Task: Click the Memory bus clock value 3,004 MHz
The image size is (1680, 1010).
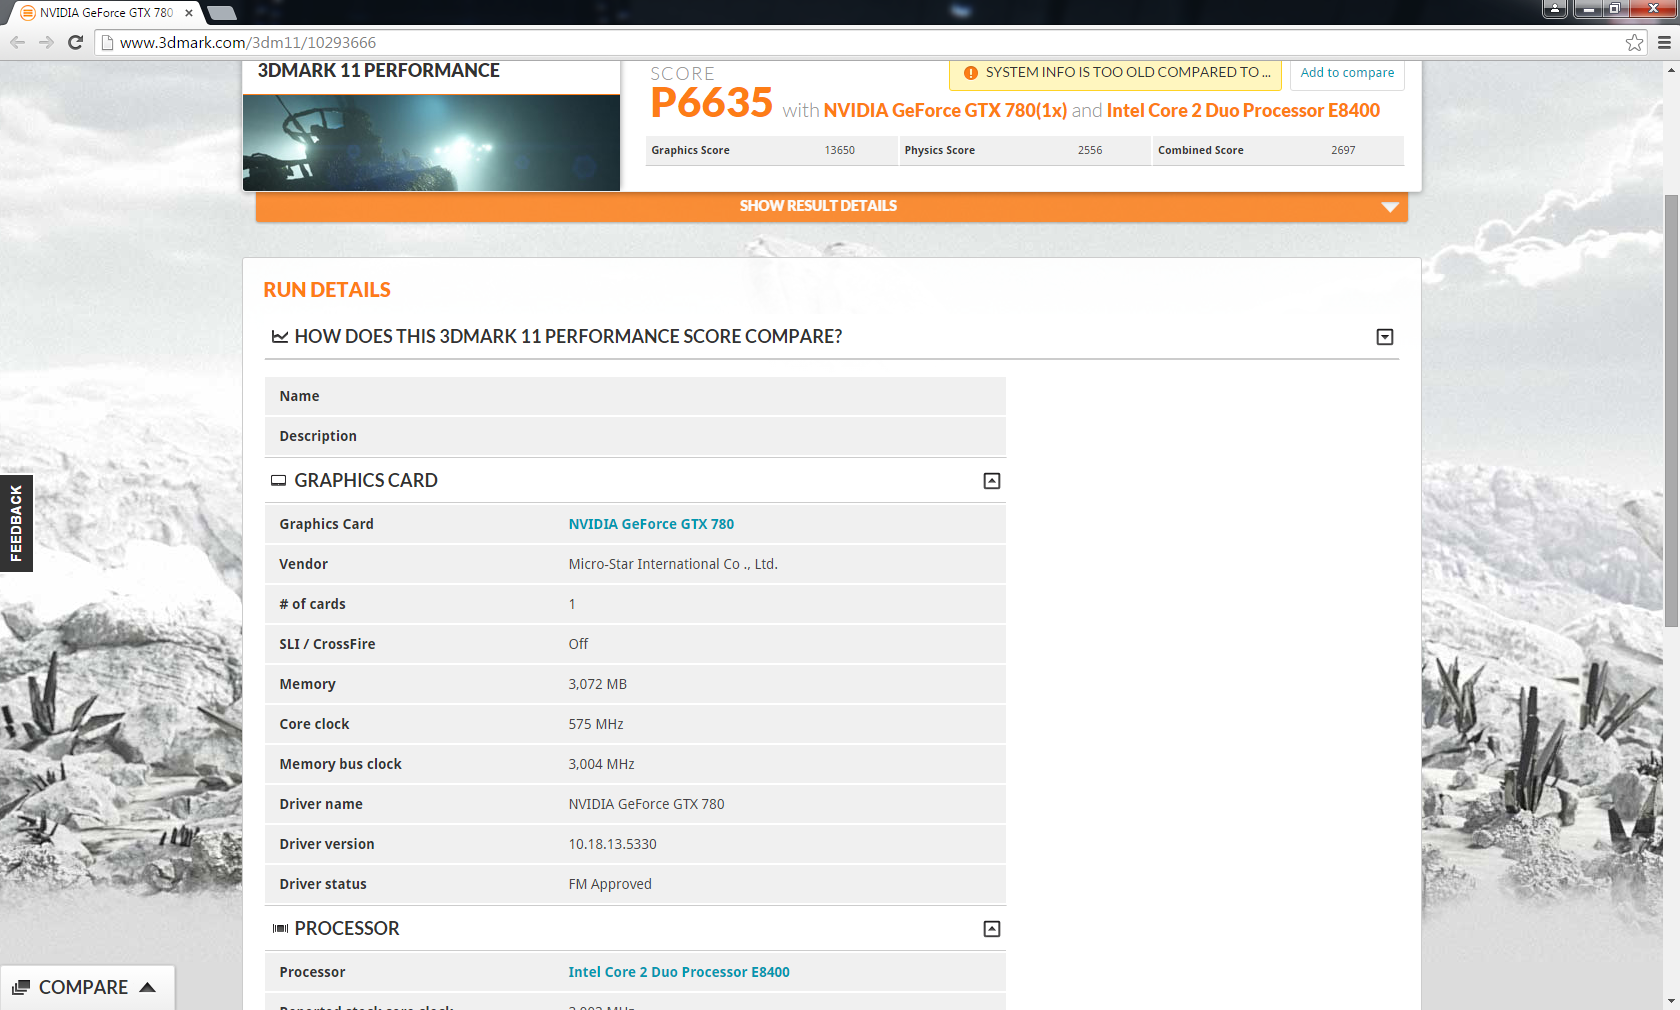Action: pos(602,764)
